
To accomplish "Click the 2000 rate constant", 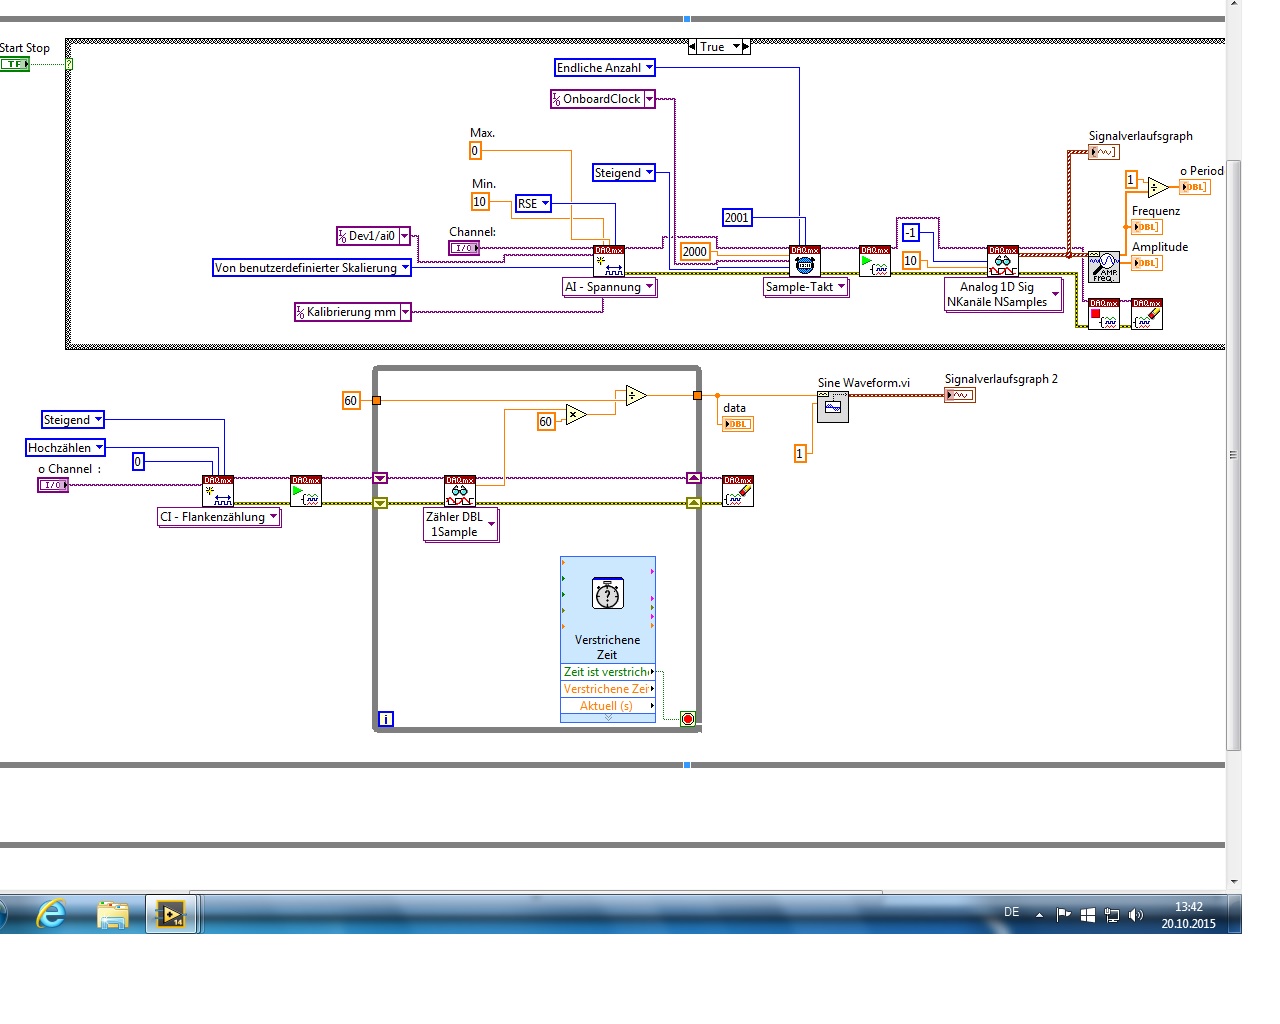I will [x=695, y=252].
